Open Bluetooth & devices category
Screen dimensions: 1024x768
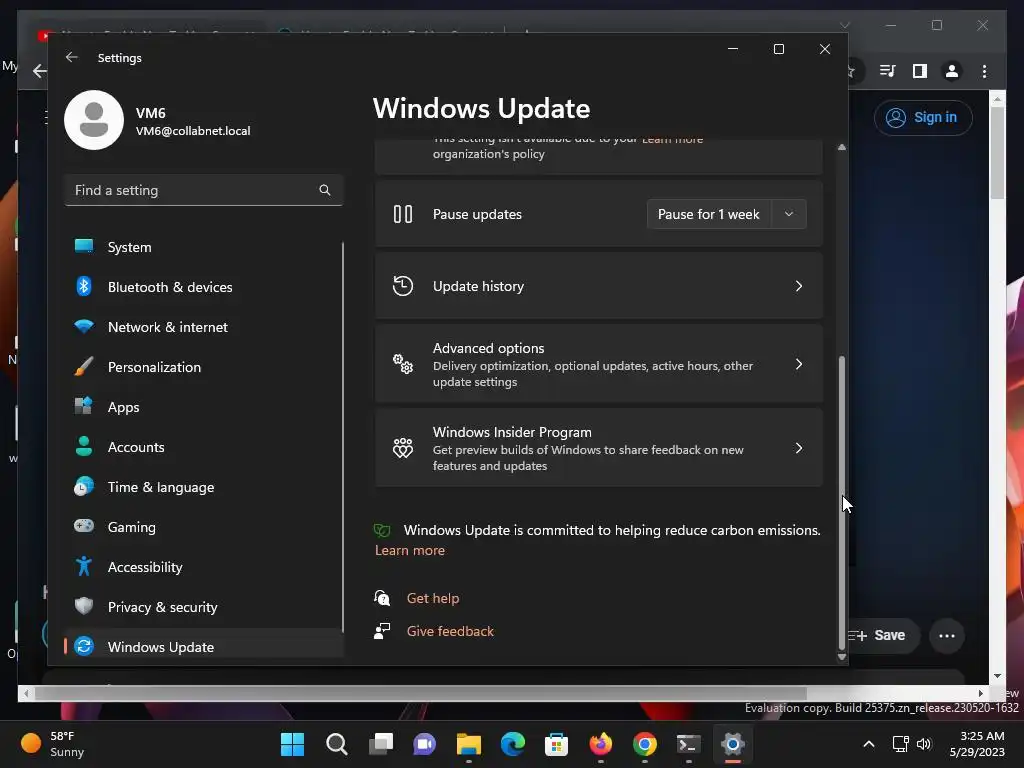tap(204, 287)
